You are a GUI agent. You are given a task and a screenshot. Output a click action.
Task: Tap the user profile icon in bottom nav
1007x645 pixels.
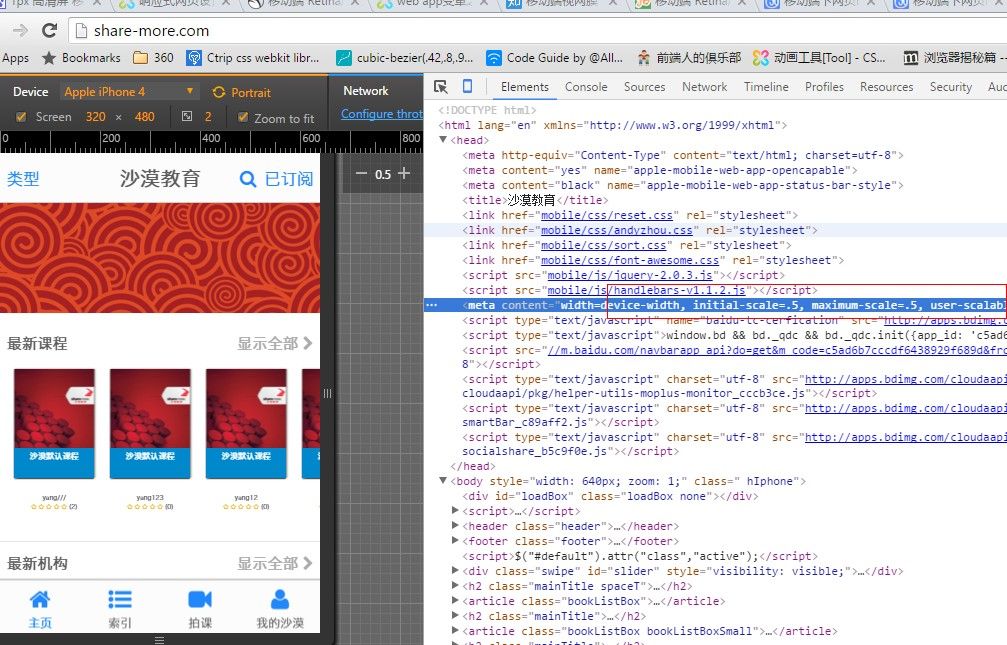(280, 599)
